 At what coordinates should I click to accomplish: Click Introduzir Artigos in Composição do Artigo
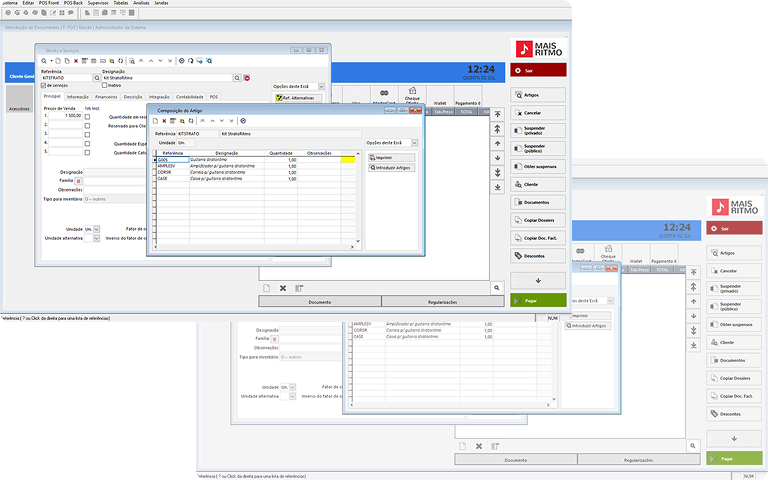tap(391, 168)
